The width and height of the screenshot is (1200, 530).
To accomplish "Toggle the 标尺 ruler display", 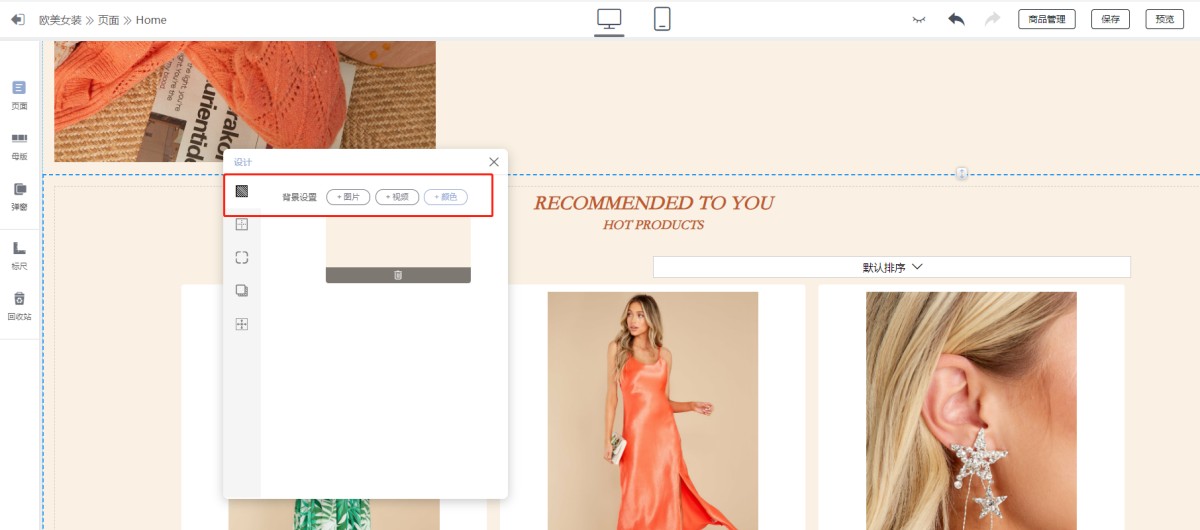I will point(19,254).
